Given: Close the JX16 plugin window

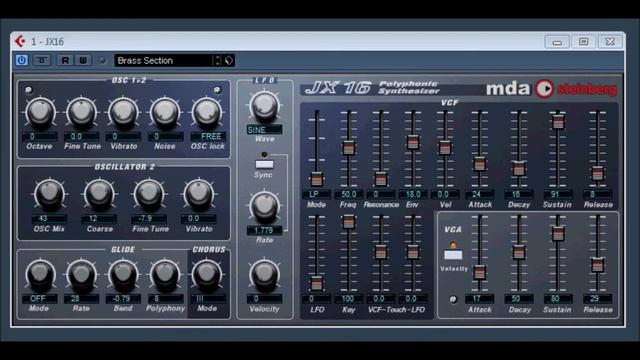Looking at the screenshot, I should click(610, 42).
